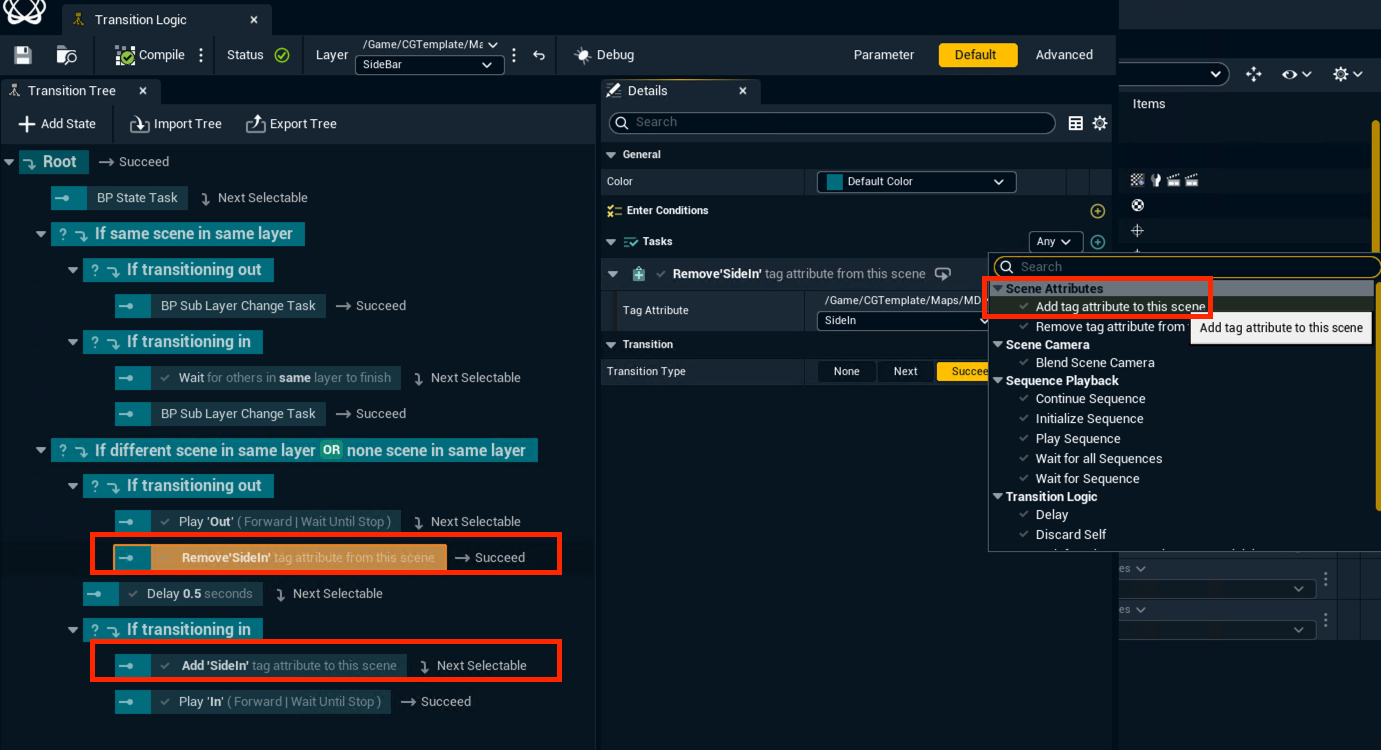Click the search field in Details panel

pyautogui.click(x=832, y=122)
